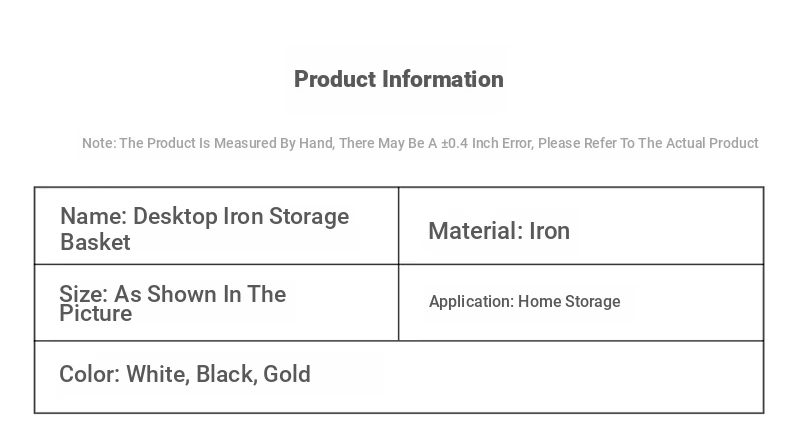Screen dimensions: 790x445
Task: Click the 'Home Storage' application value
Action: (569, 301)
